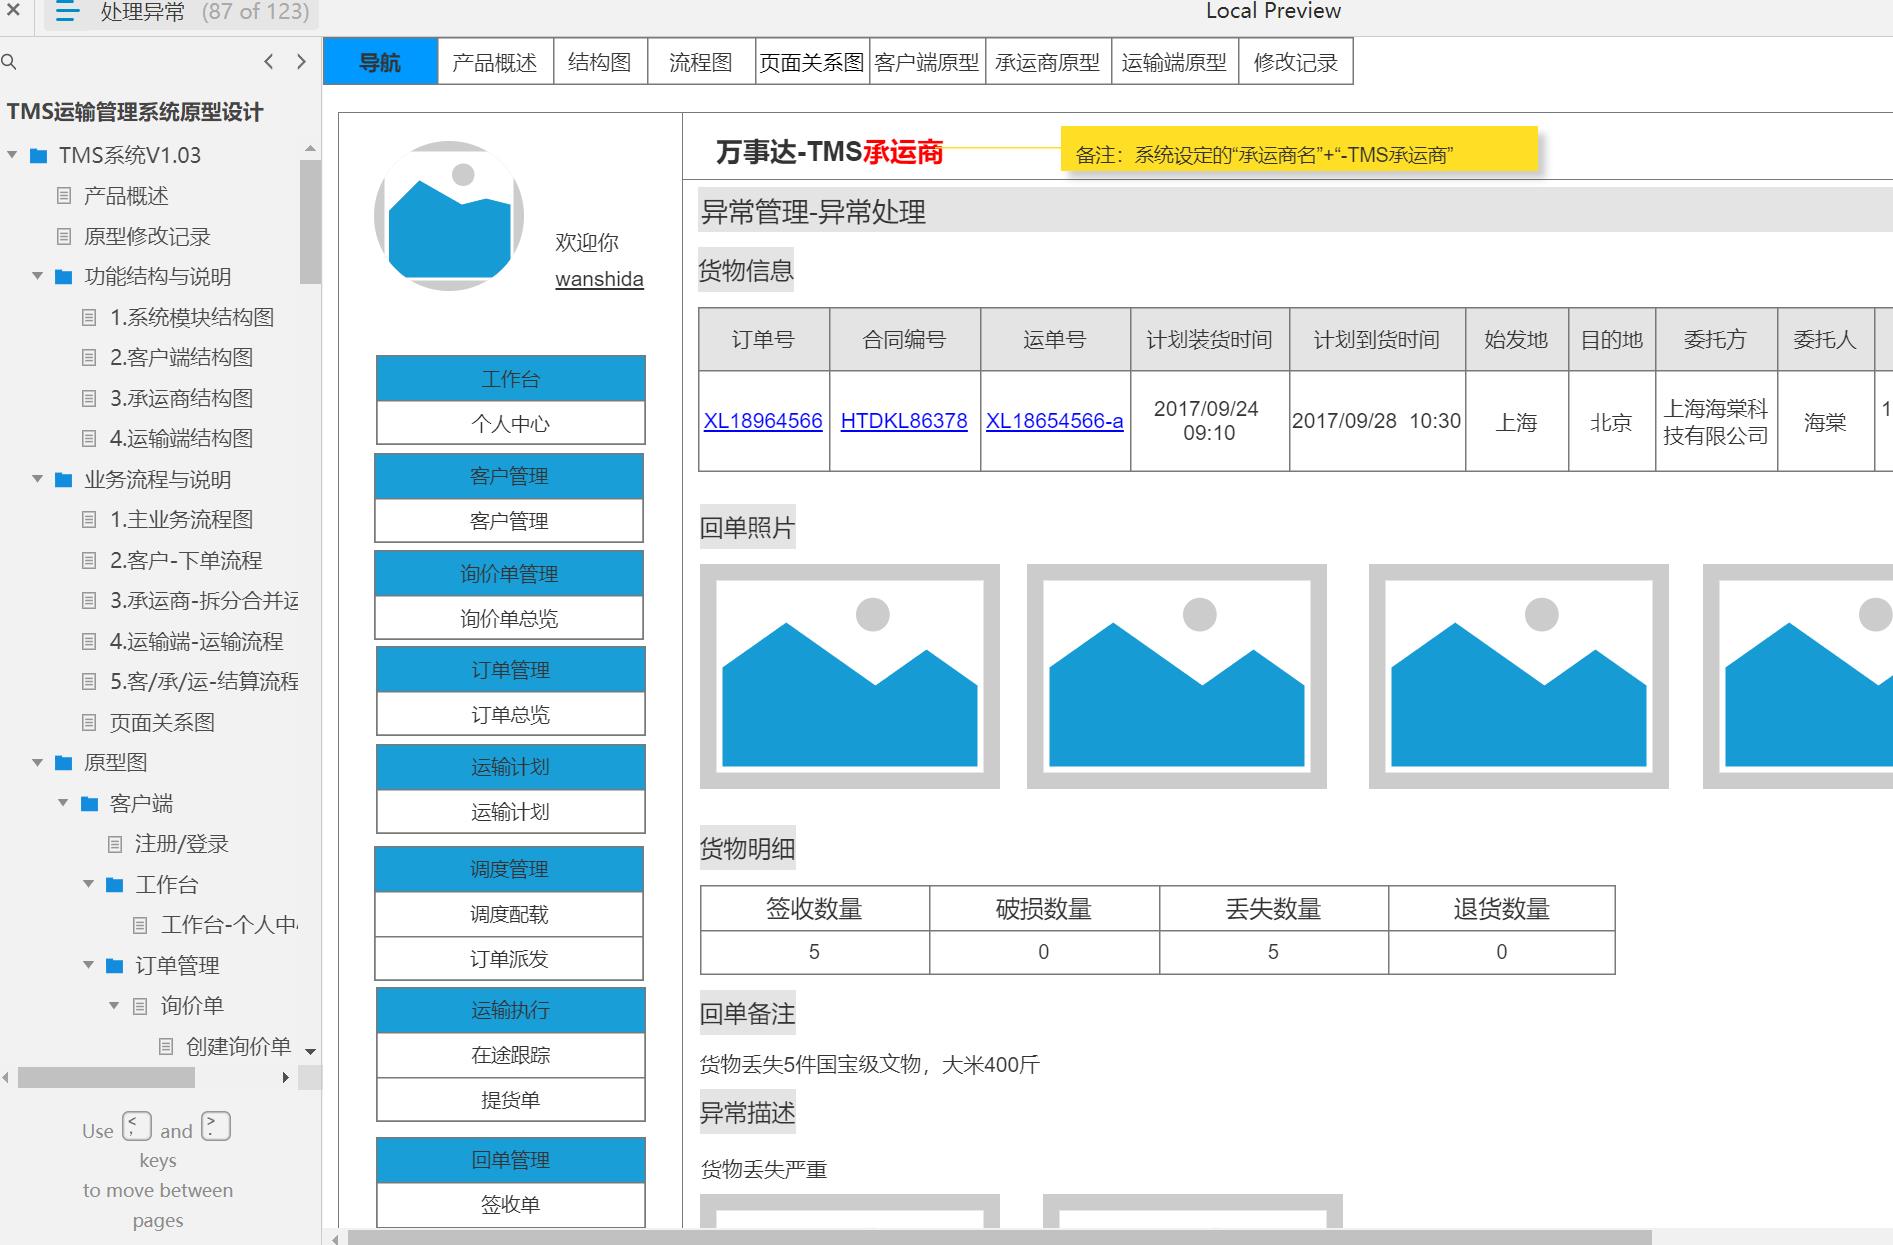Select 2.客户-下单流程 in tree
The width and height of the screenshot is (1893, 1245).
186,560
